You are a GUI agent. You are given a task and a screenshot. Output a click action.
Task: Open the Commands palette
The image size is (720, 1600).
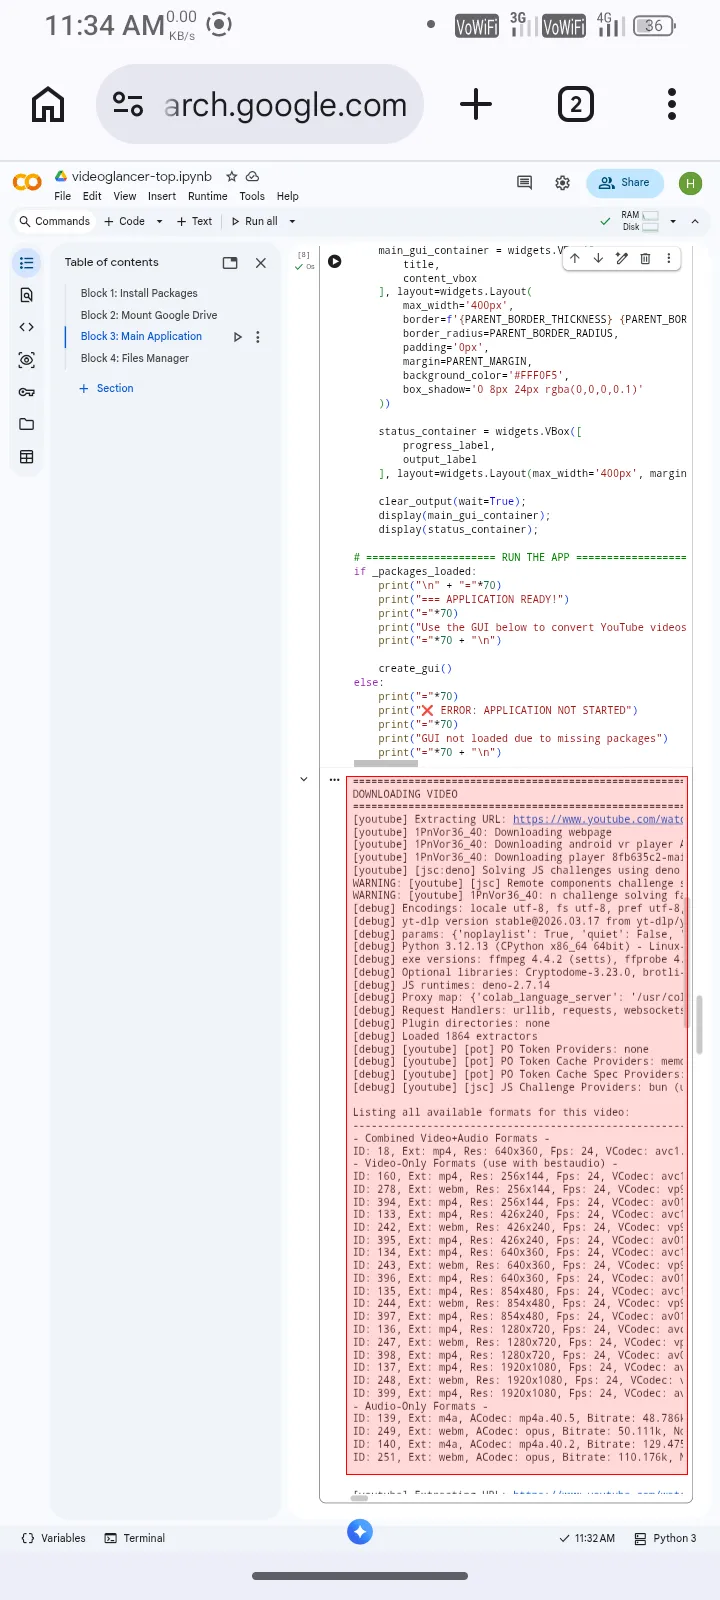point(54,221)
